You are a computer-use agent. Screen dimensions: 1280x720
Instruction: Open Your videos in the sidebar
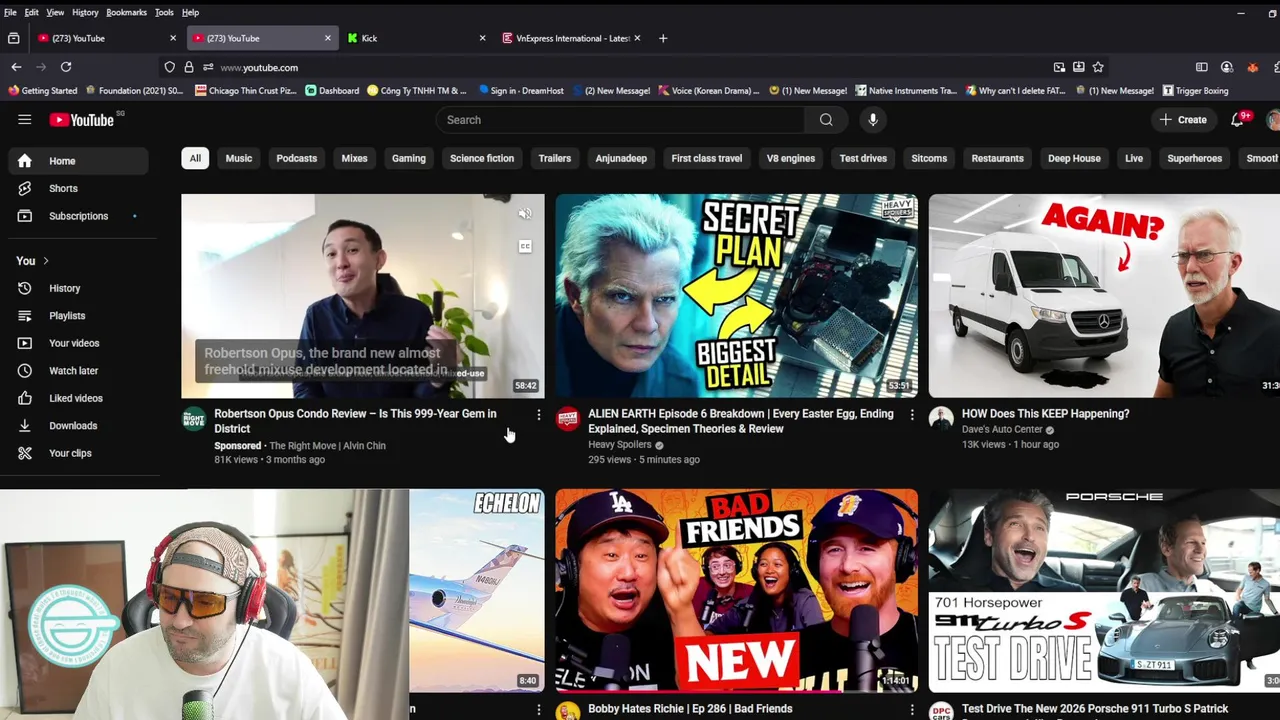[78, 343]
